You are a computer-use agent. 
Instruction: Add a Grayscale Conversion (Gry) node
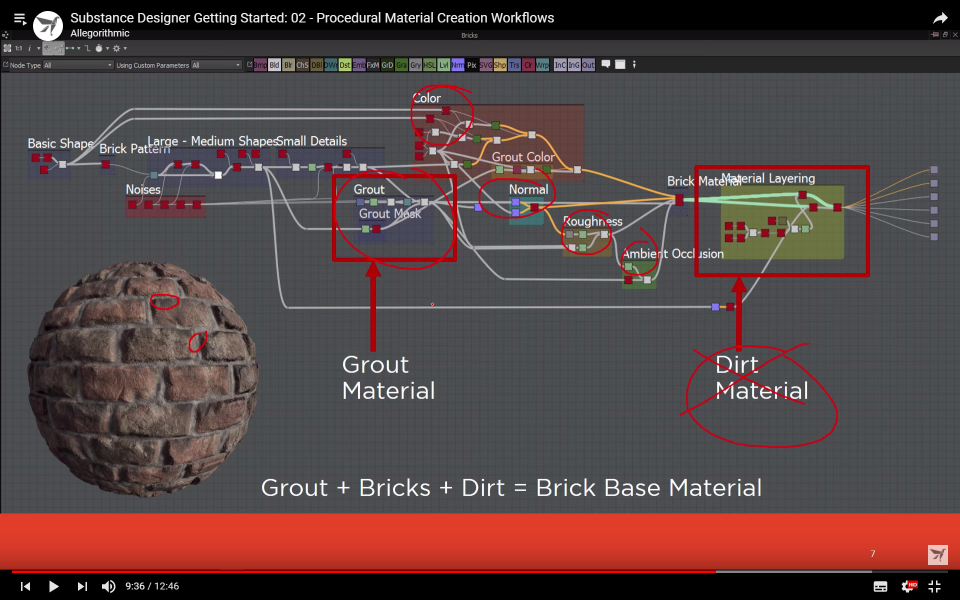(x=415, y=65)
